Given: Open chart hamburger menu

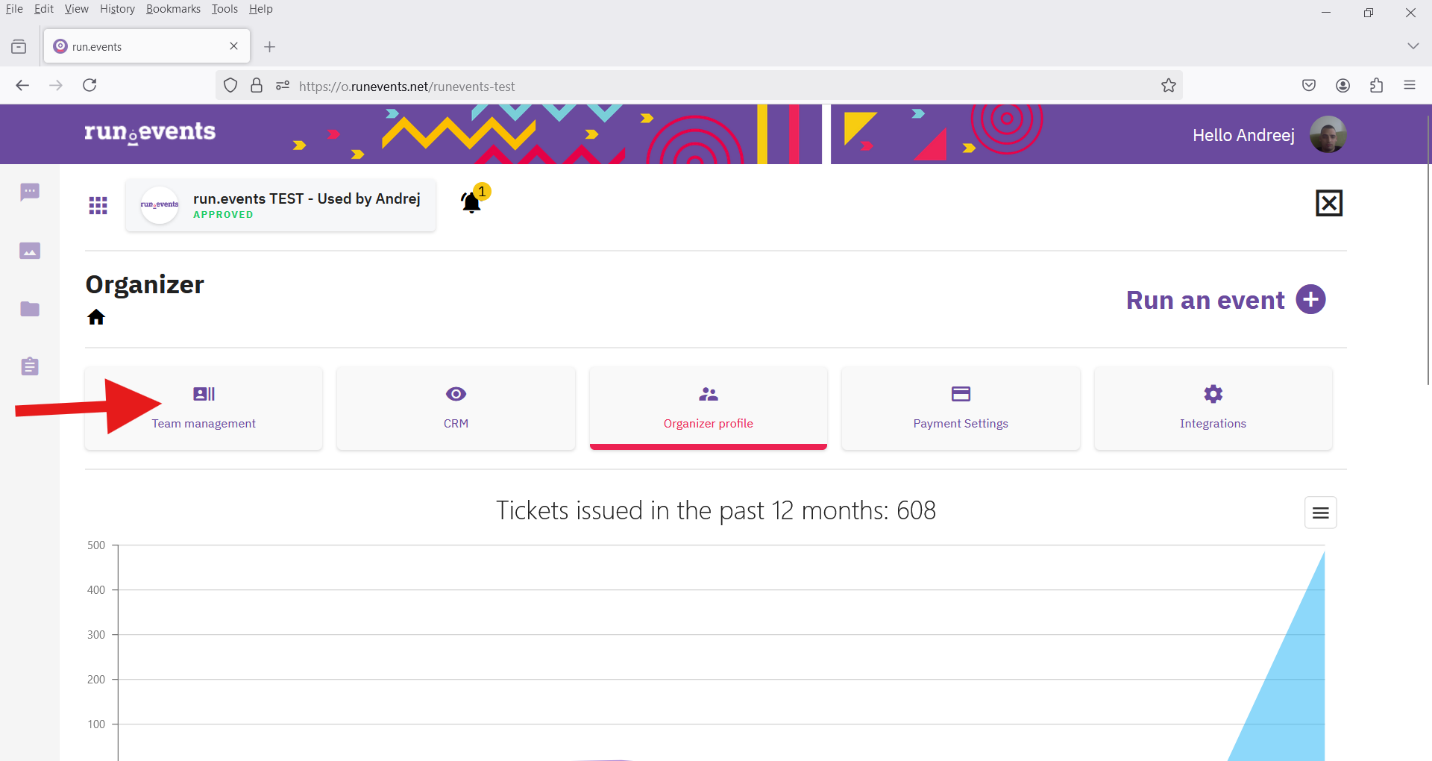Looking at the screenshot, I should 1320,513.
